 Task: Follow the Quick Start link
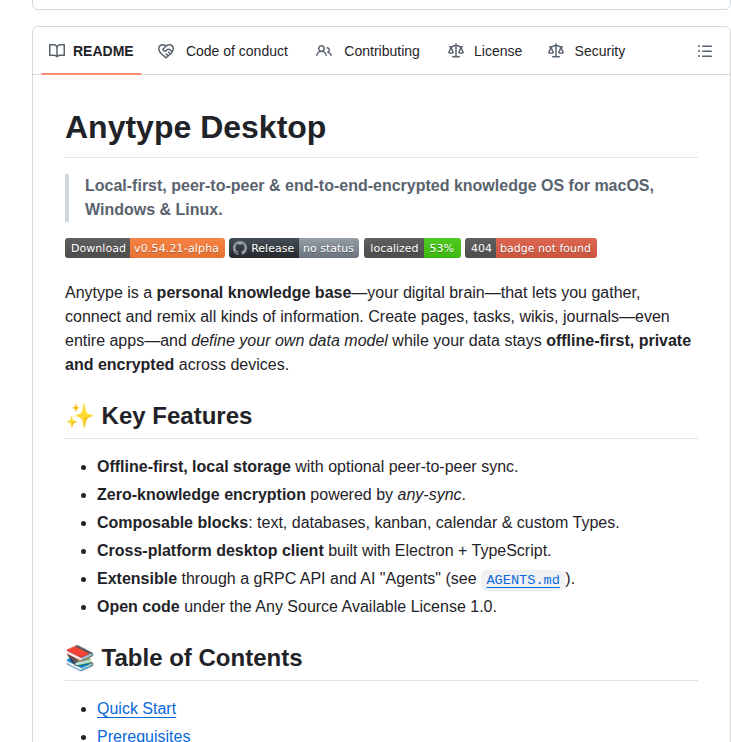pos(136,708)
